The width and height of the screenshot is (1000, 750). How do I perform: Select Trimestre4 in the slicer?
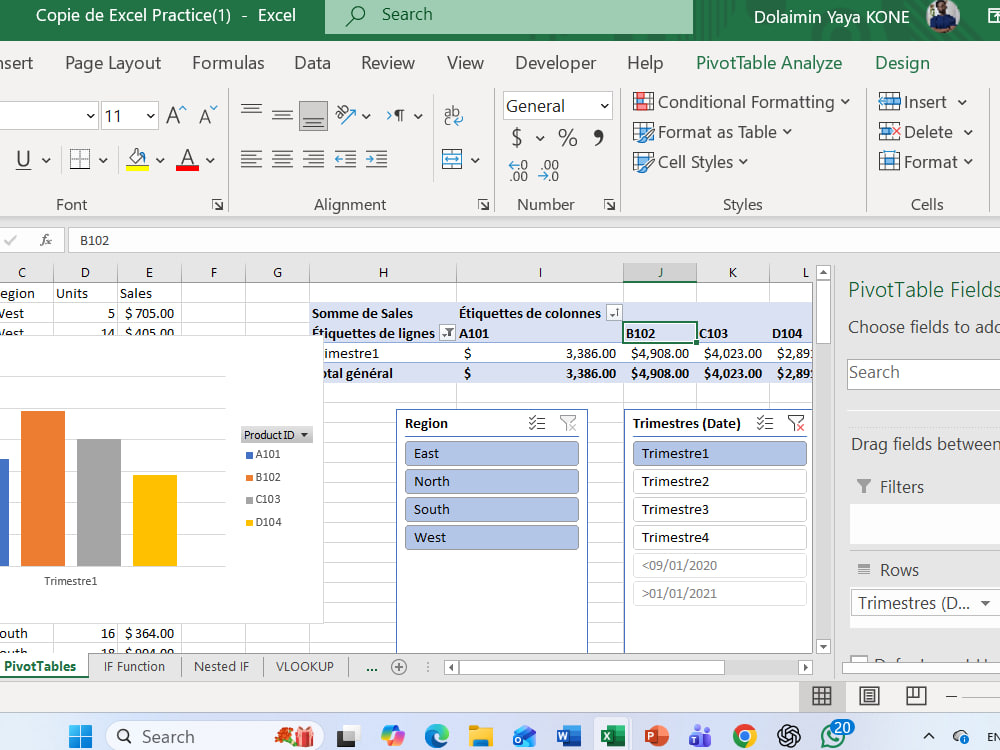(719, 538)
